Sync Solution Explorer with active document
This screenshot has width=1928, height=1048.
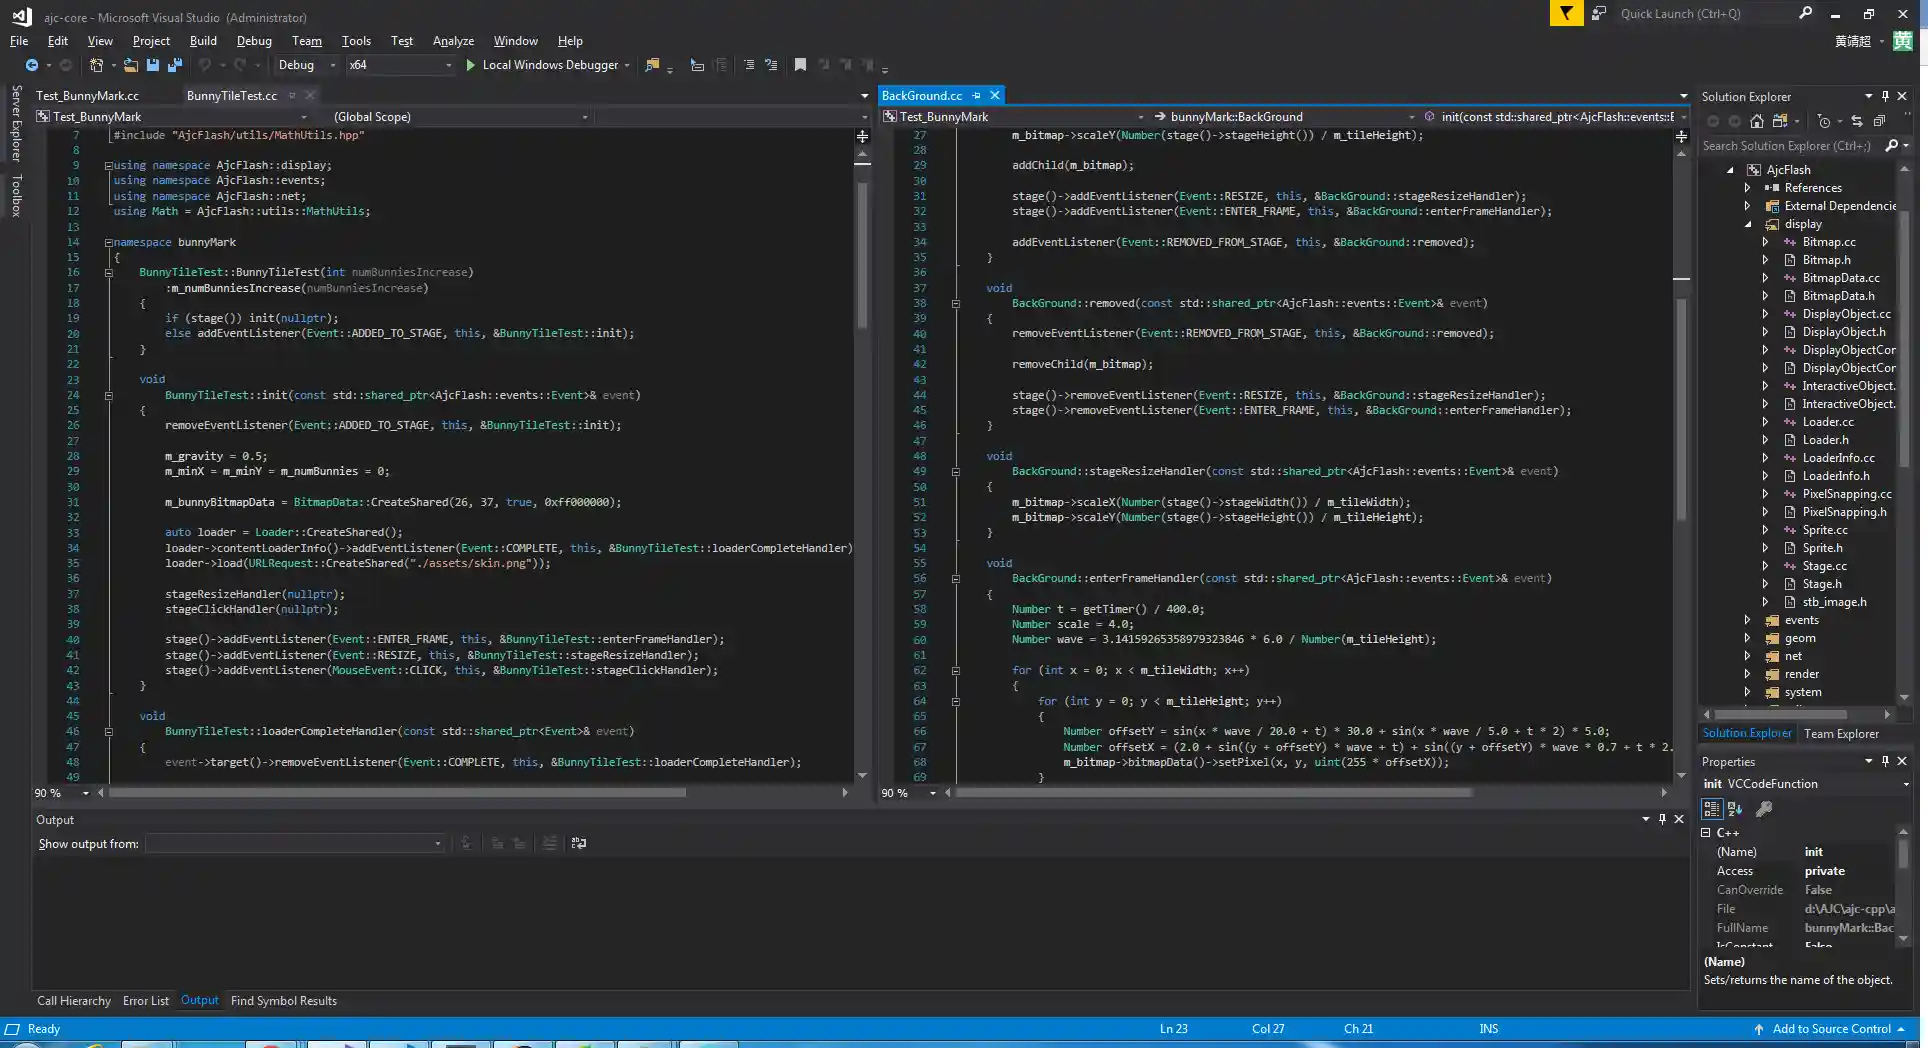(x=1858, y=121)
